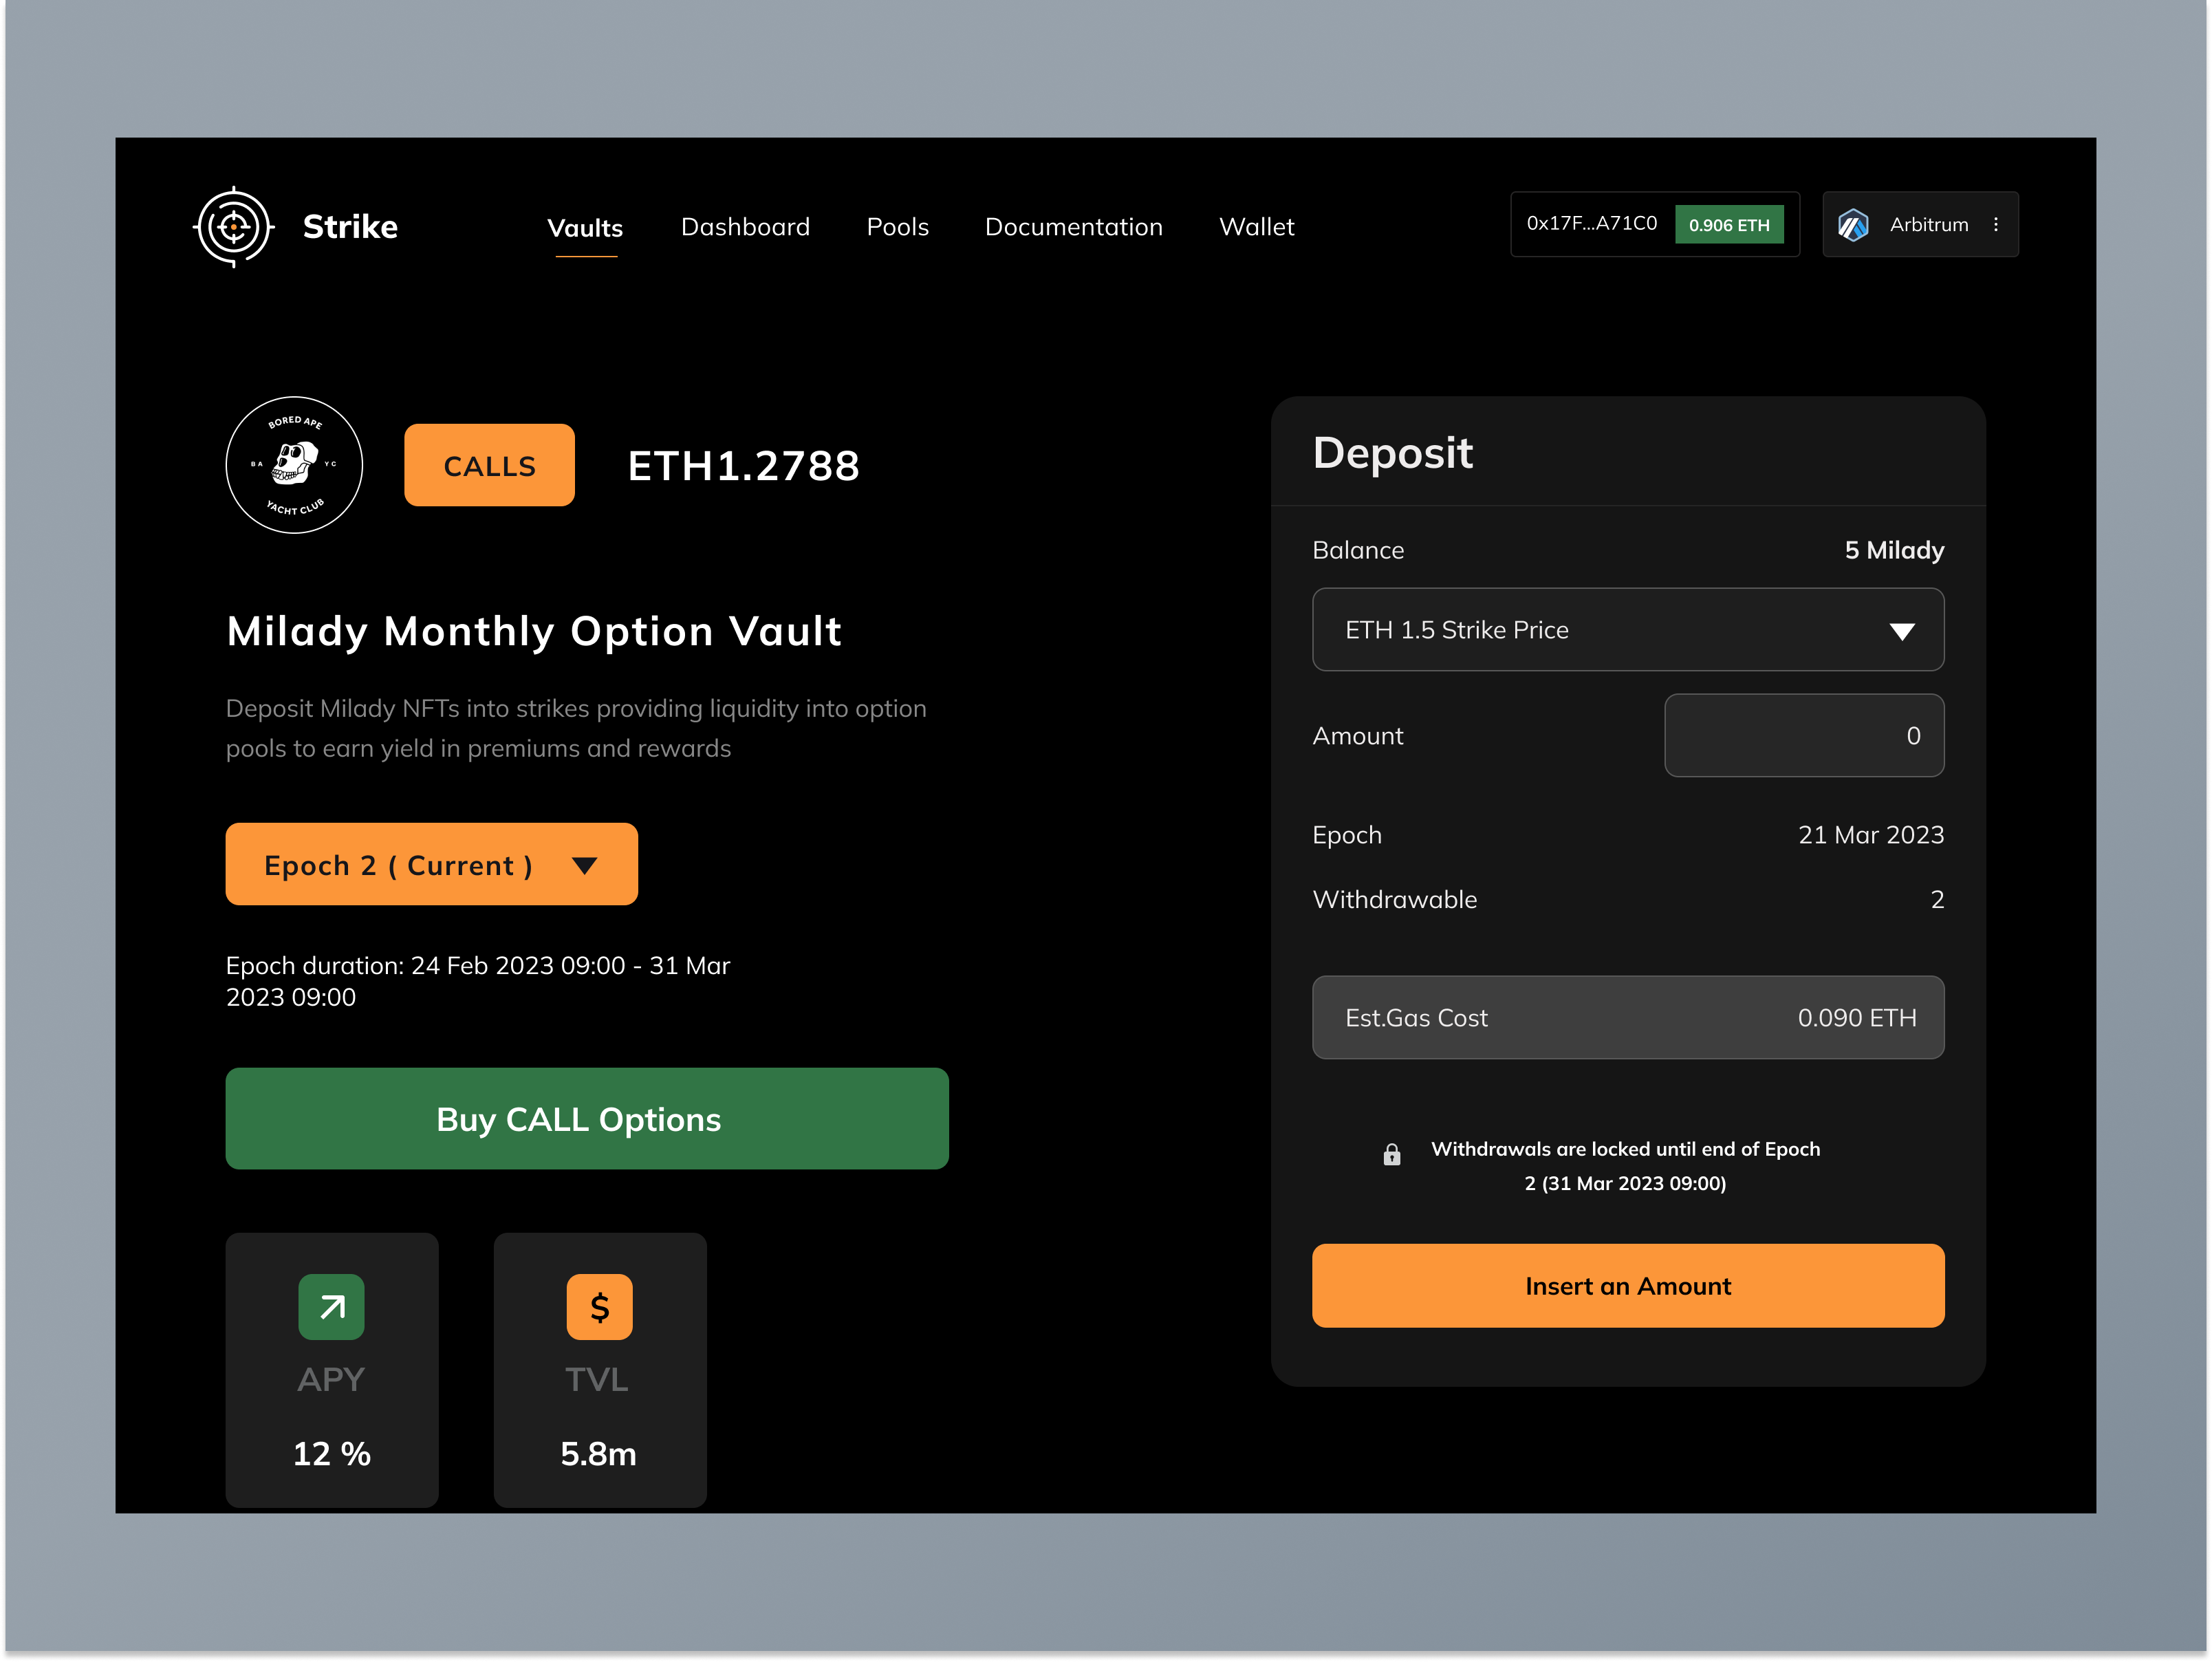2212x1662 pixels.
Task: Focus the Amount input field
Action: [1804, 735]
